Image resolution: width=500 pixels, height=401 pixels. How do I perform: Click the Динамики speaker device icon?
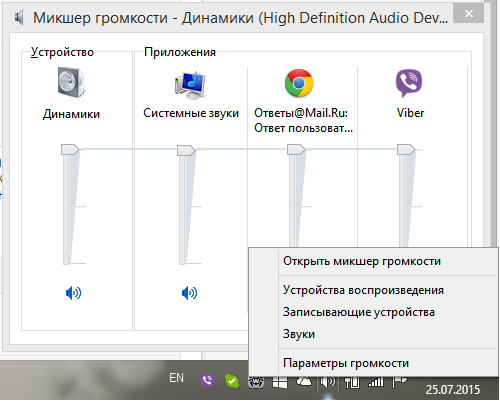tap(71, 82)
